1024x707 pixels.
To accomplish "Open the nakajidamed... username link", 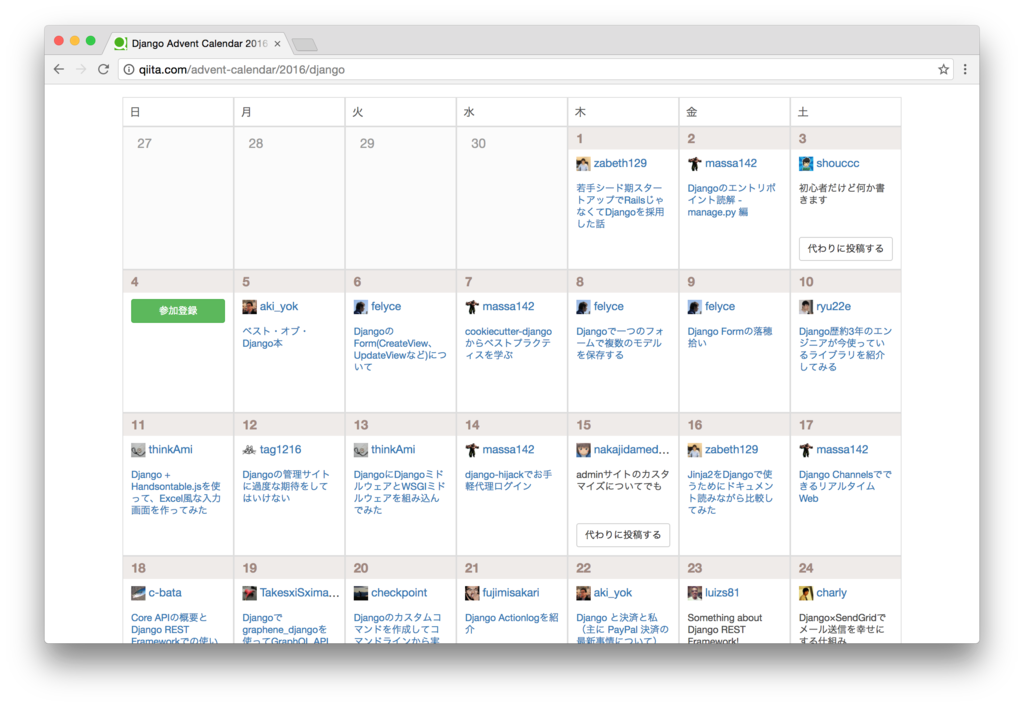I will click(631, 450).
